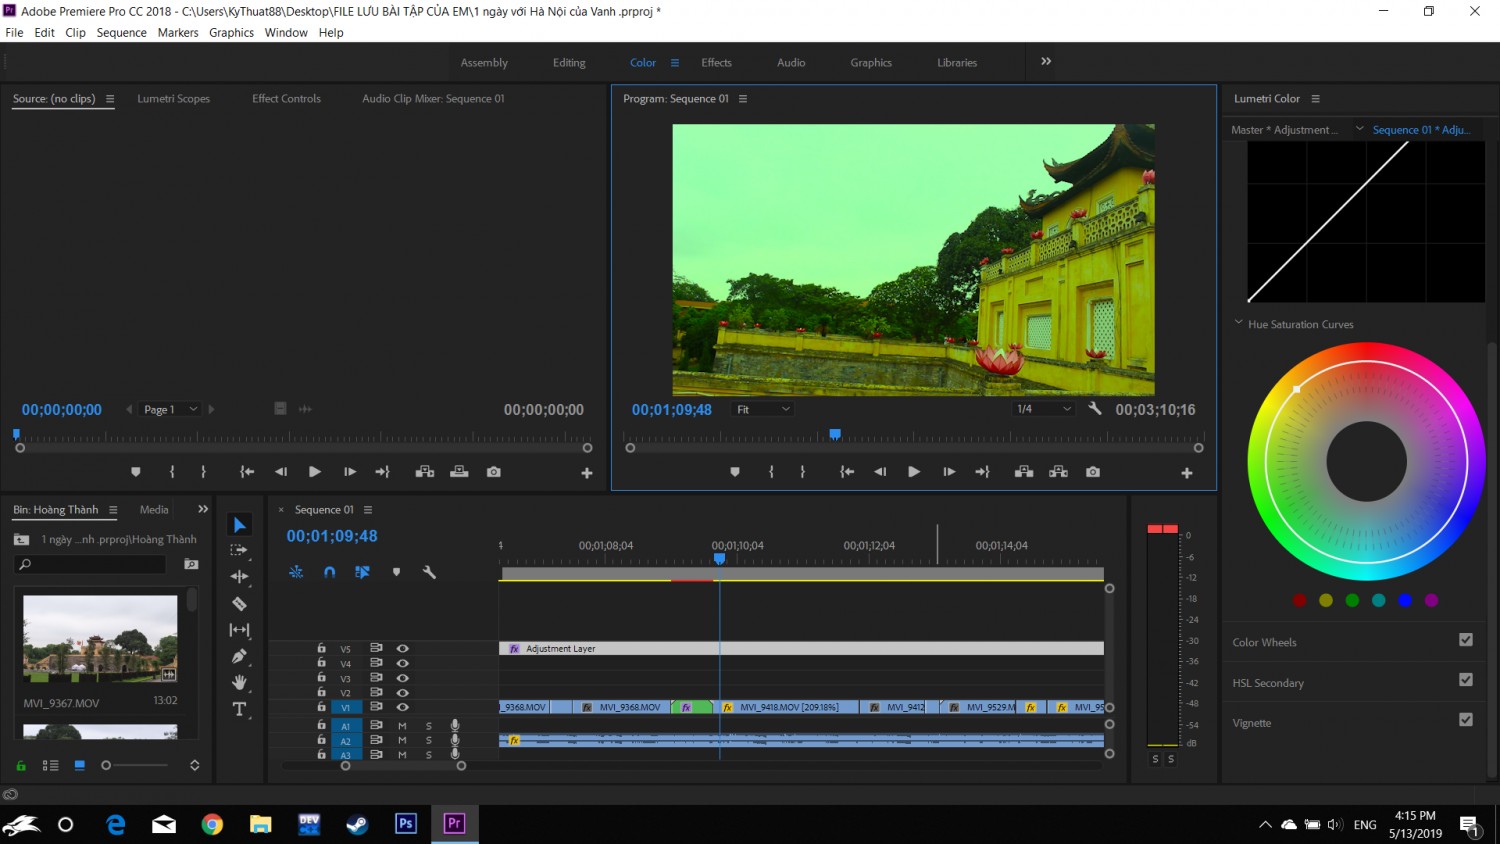Screen dimensions: 1500x844
Task: Choose the Ripple Edit tool
Action: pos(239,576)
